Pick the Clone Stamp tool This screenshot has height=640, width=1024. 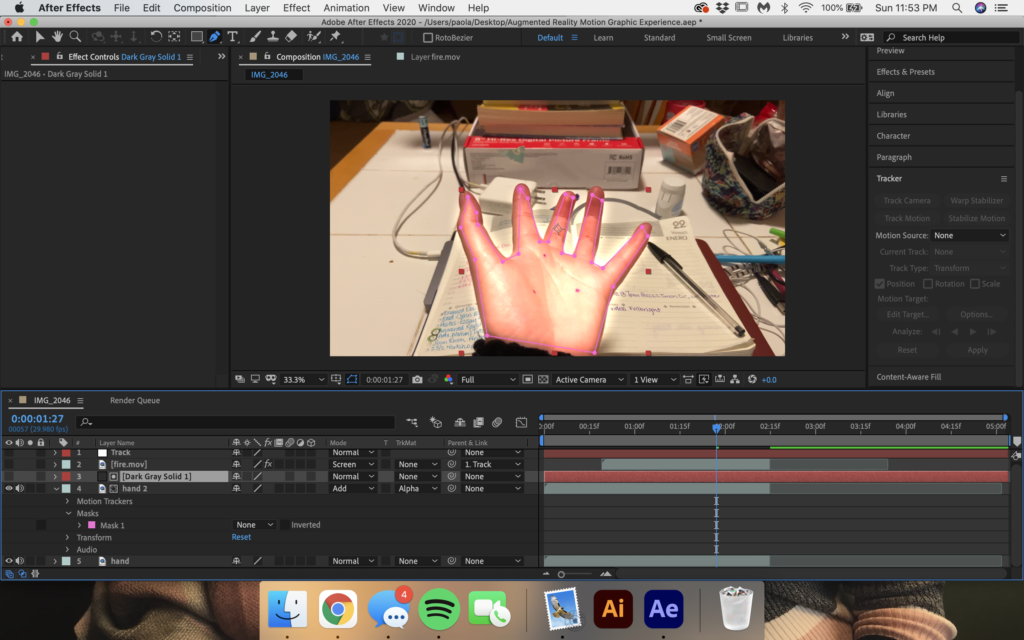point(273,37)
